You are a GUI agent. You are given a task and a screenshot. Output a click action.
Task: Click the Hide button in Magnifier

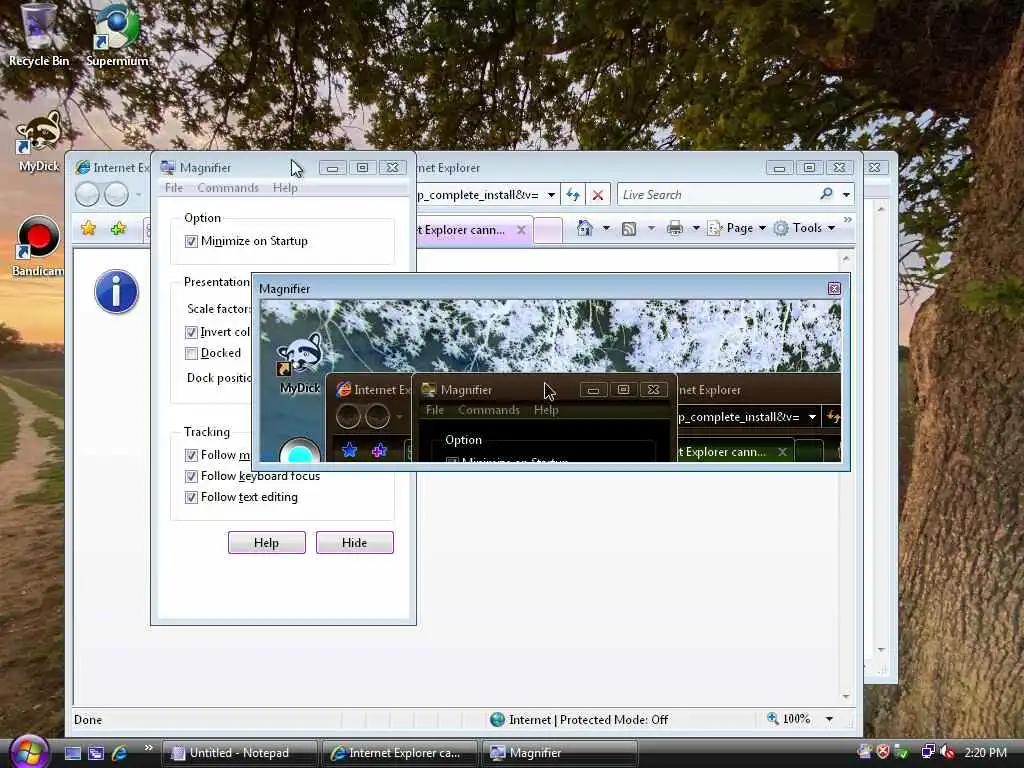click(355, 543)
